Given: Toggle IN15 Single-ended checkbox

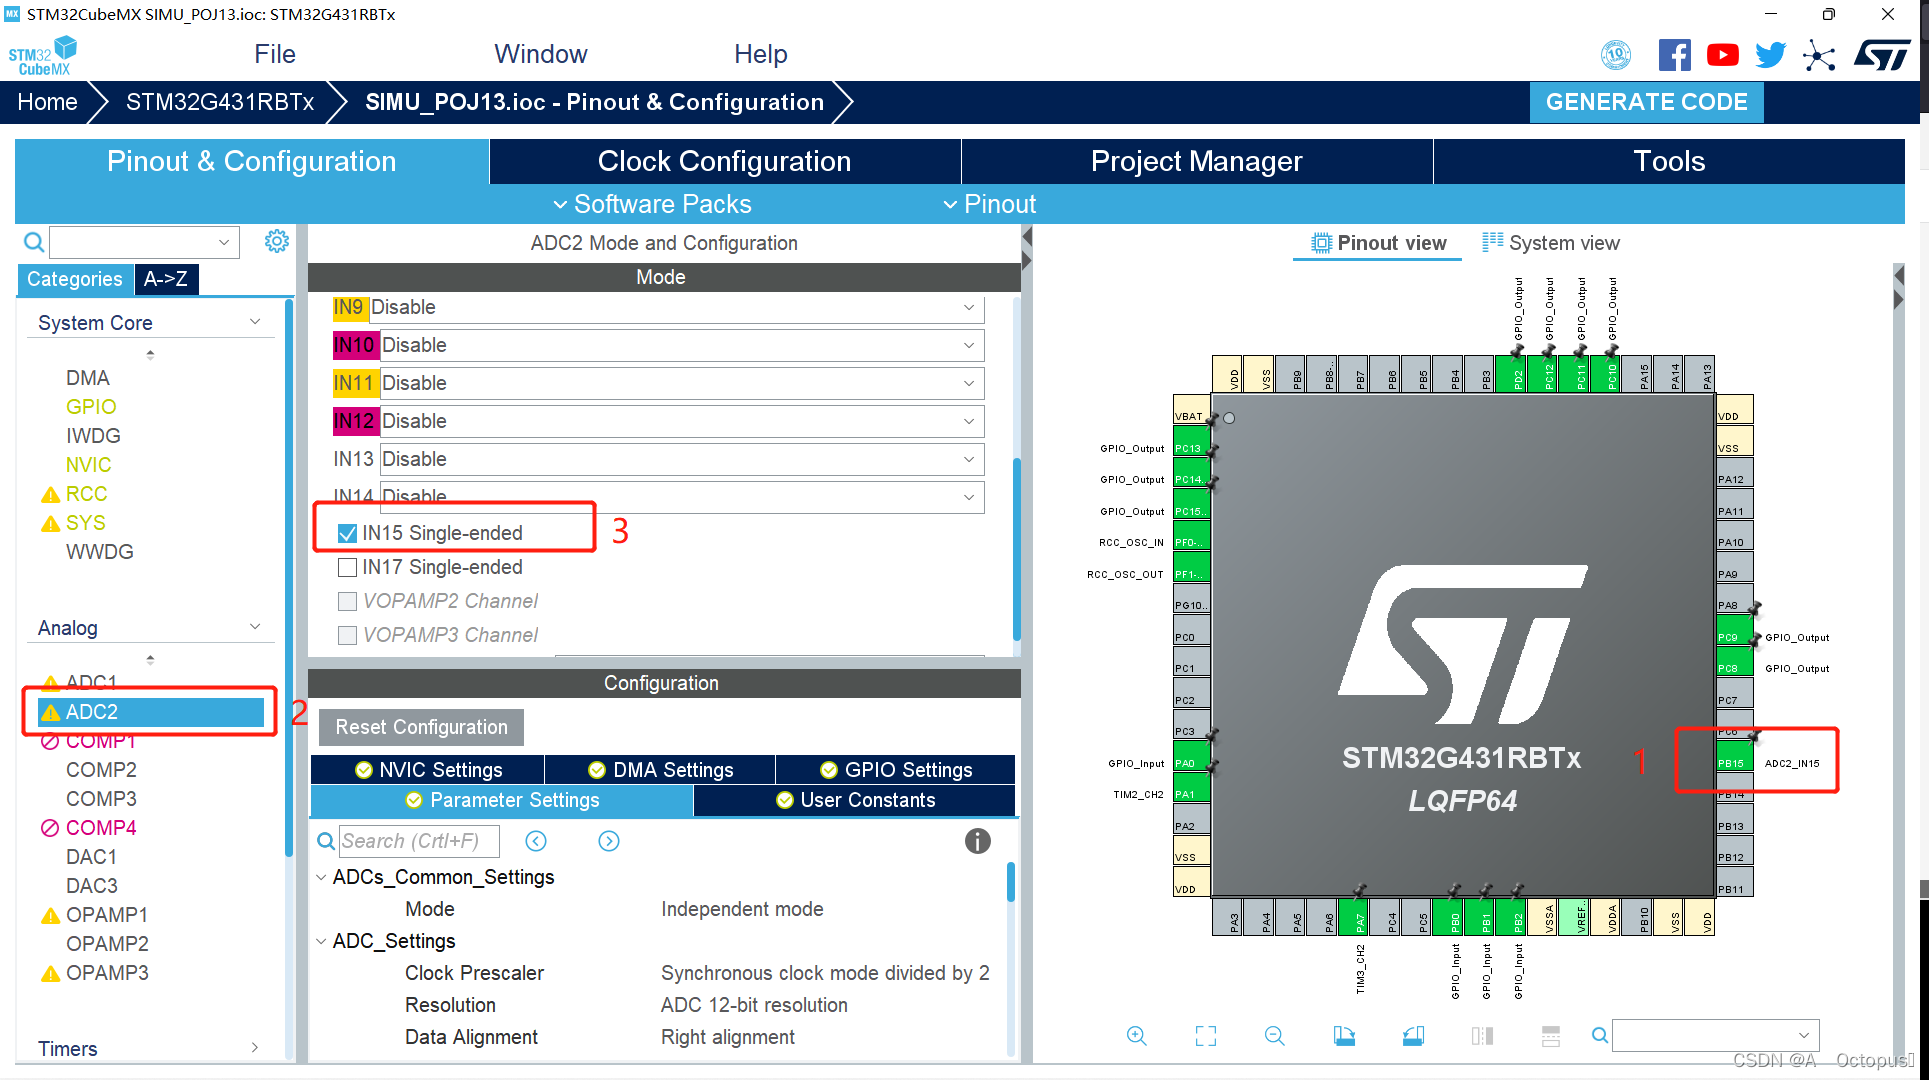Looking at the screenshot, I should click(347, 531).
